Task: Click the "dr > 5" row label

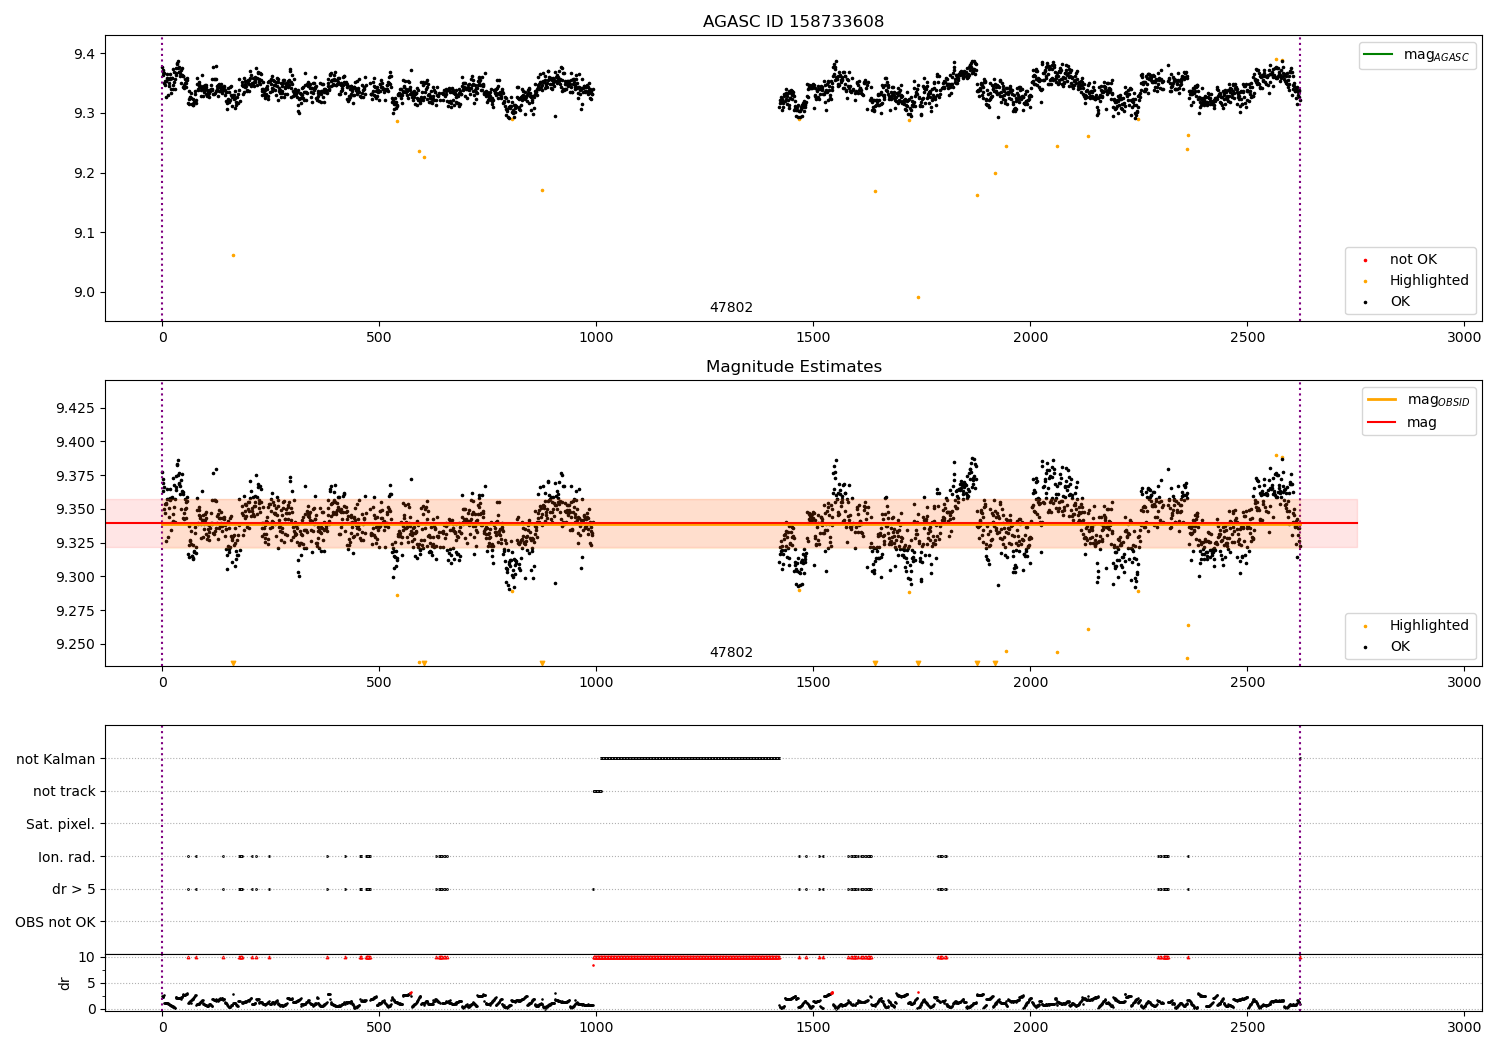Action: [74, 889]
